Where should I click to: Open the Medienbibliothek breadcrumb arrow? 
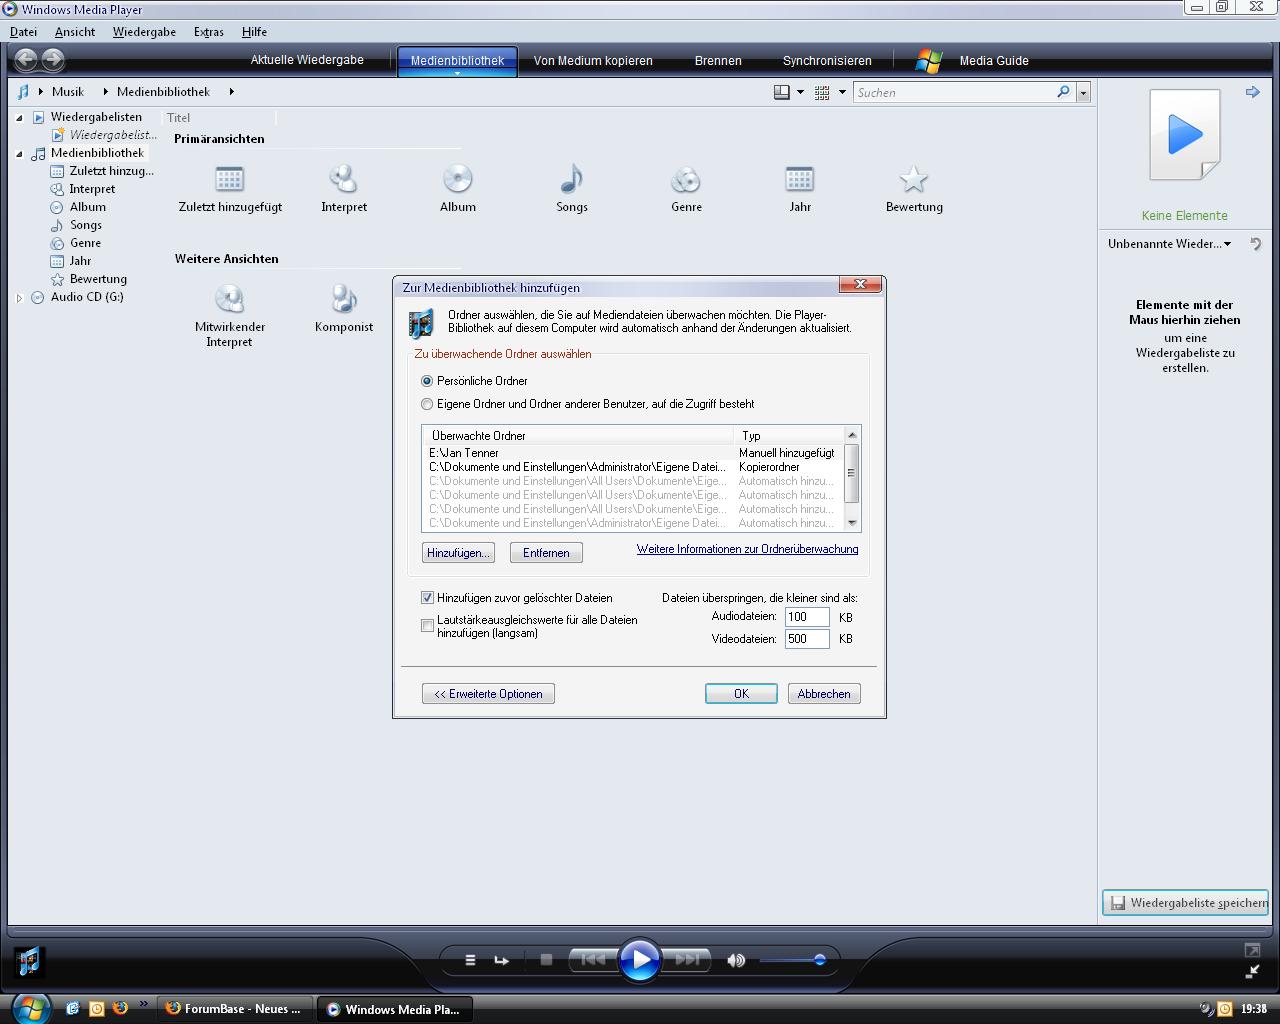[231, 92]
